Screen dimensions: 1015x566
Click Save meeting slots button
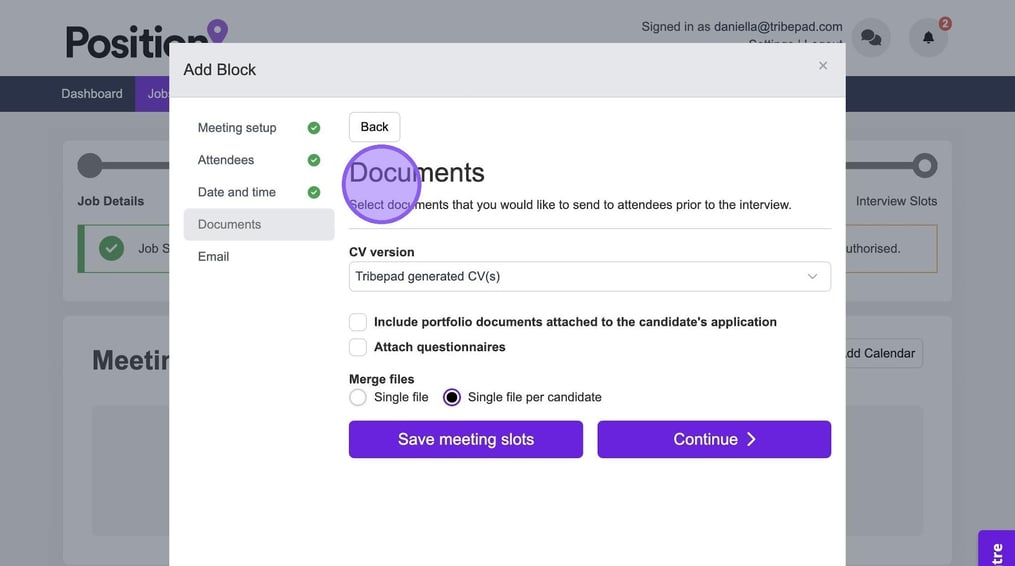[465, 439]
